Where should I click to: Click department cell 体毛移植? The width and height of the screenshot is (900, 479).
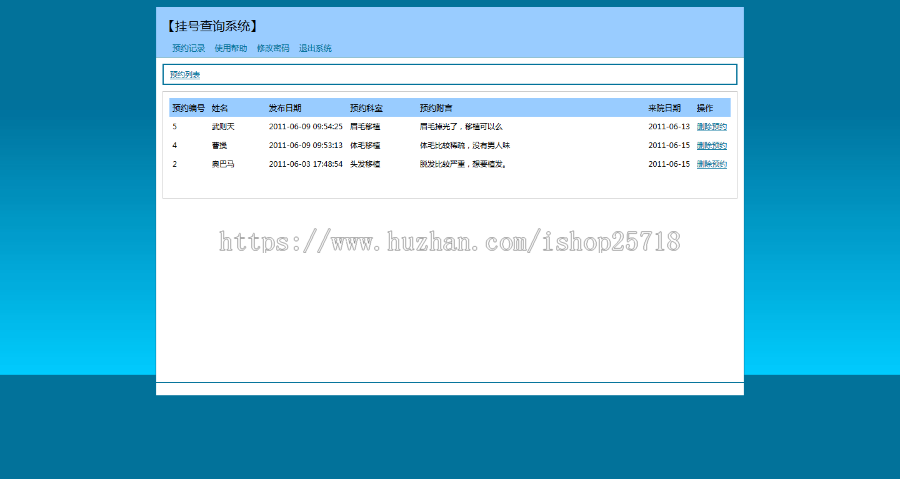(365, 146)
